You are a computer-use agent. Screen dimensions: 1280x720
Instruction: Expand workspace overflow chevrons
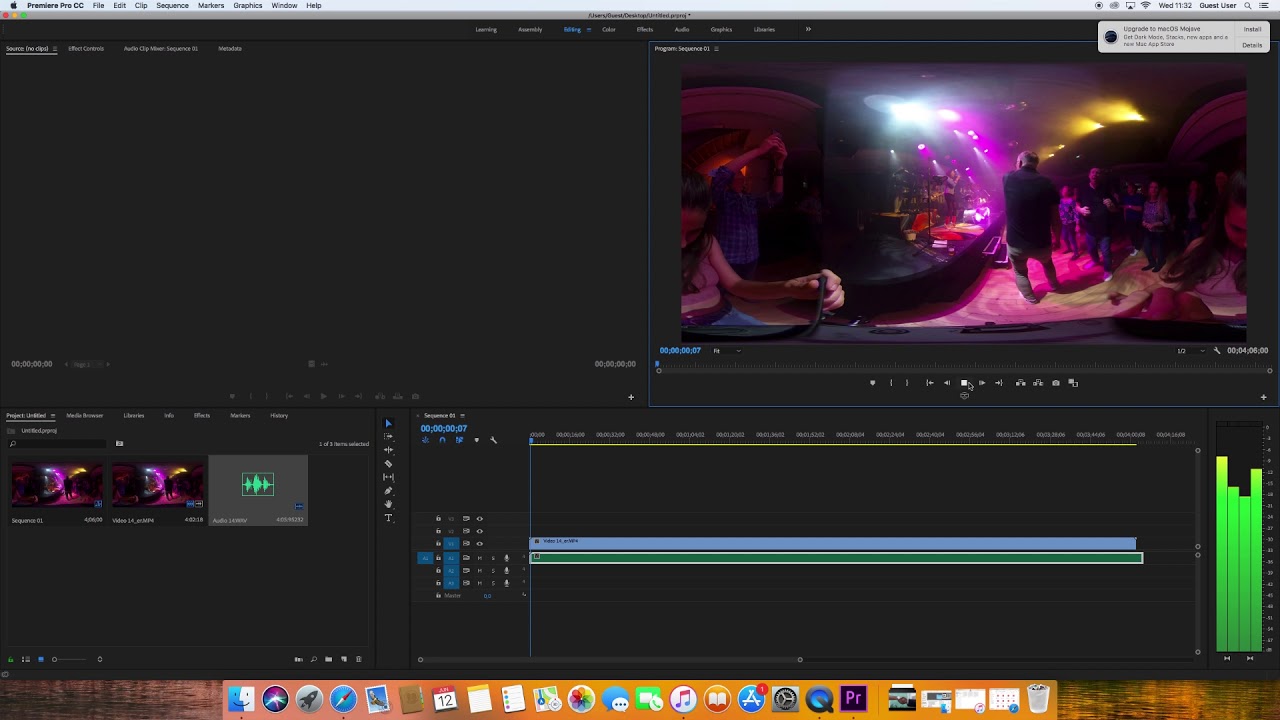tap(808, 29)
